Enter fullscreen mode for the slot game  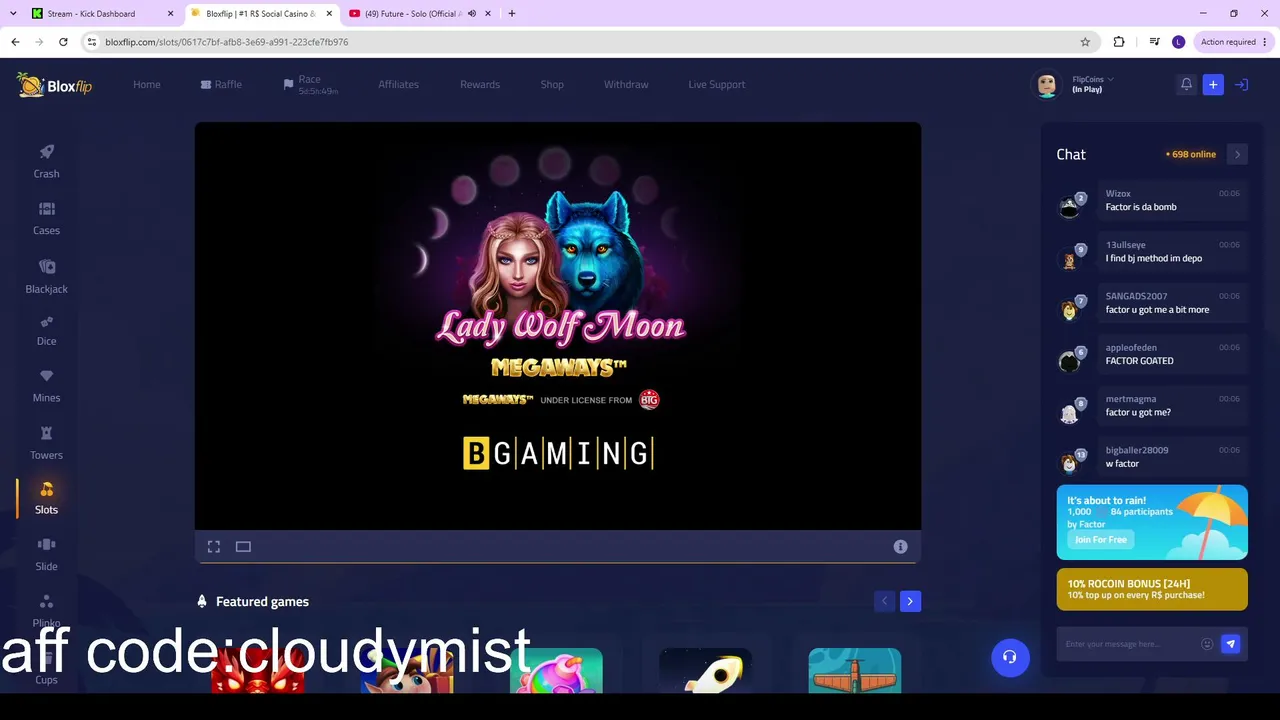(214, 547)
